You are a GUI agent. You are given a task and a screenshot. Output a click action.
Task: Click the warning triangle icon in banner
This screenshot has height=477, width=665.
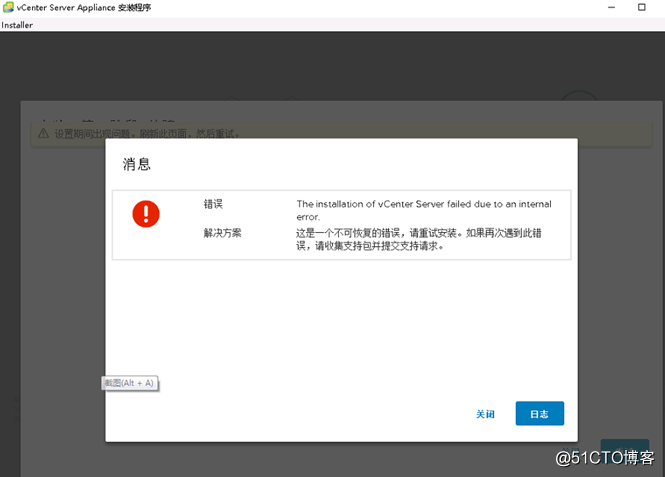click(x=43, y=134)
